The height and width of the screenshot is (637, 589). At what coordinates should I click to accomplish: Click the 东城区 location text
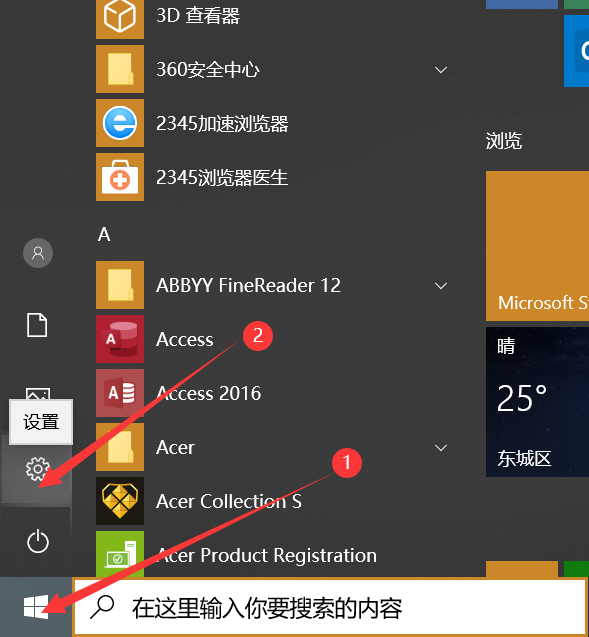[524, 459]
